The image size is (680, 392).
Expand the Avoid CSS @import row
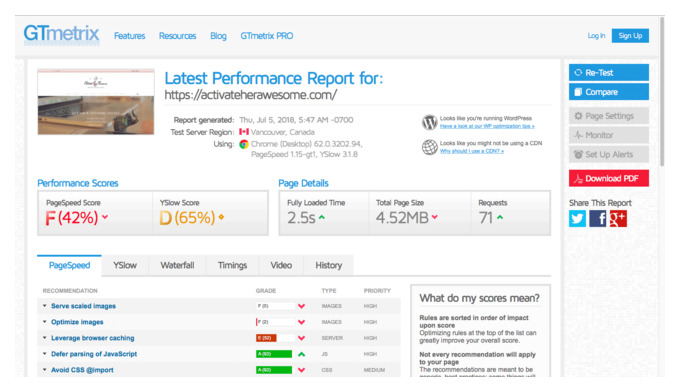(44, 370)
